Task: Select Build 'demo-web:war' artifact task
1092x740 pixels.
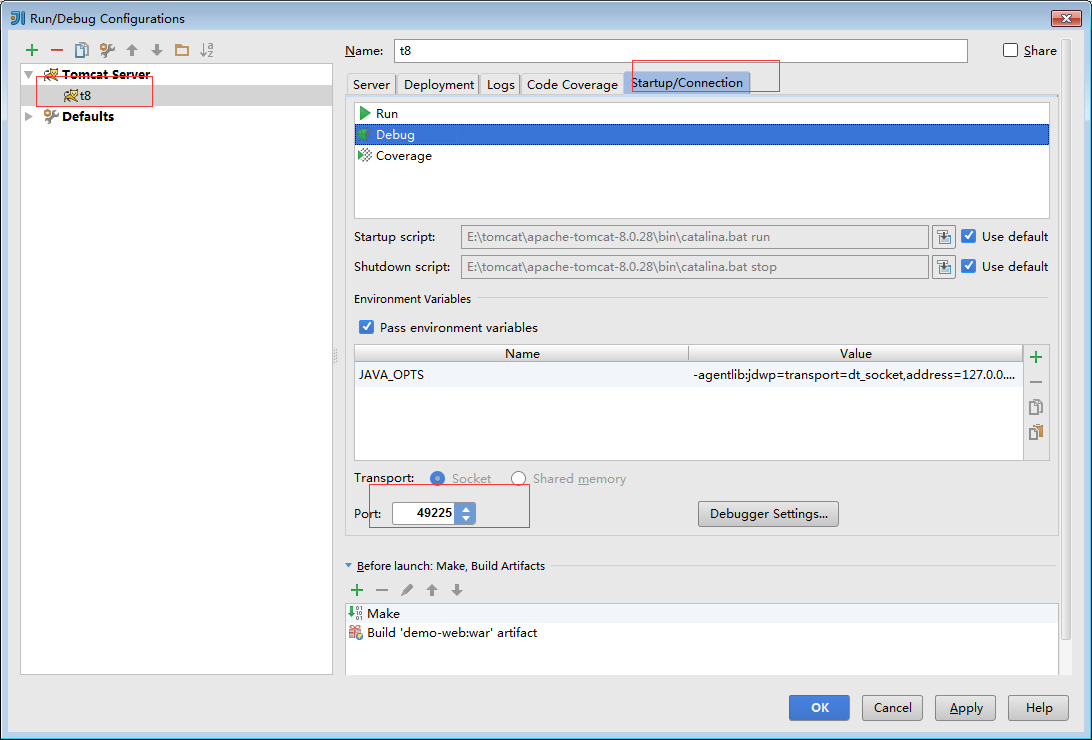Action: click(701, 633)
